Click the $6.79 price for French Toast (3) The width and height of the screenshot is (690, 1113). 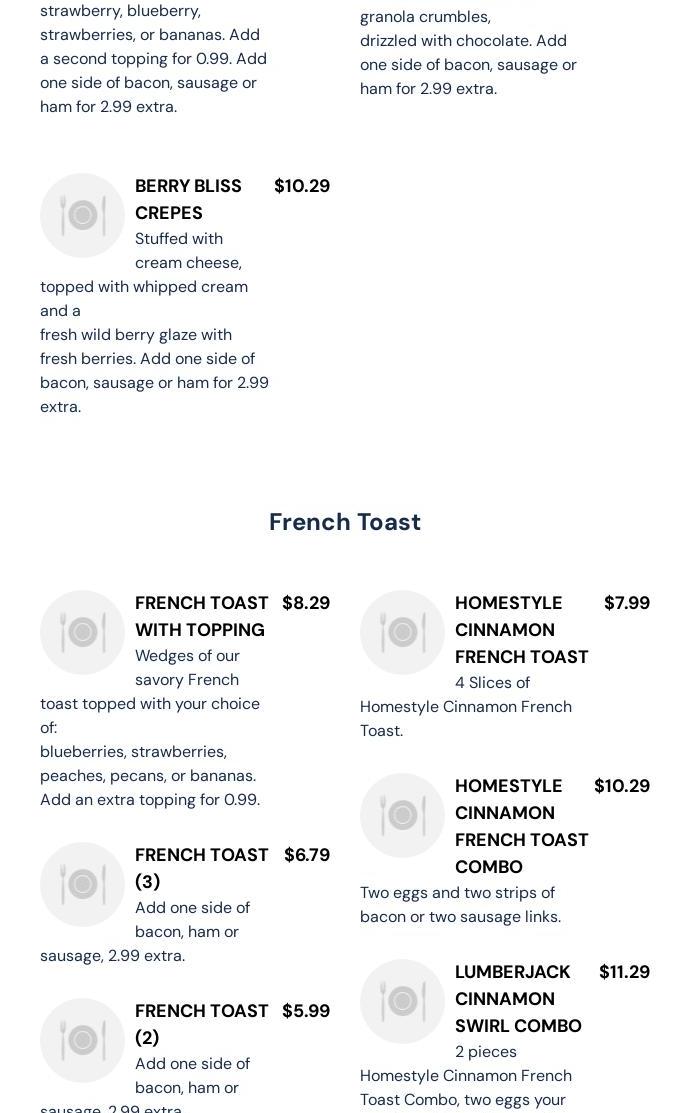point(307,855)
